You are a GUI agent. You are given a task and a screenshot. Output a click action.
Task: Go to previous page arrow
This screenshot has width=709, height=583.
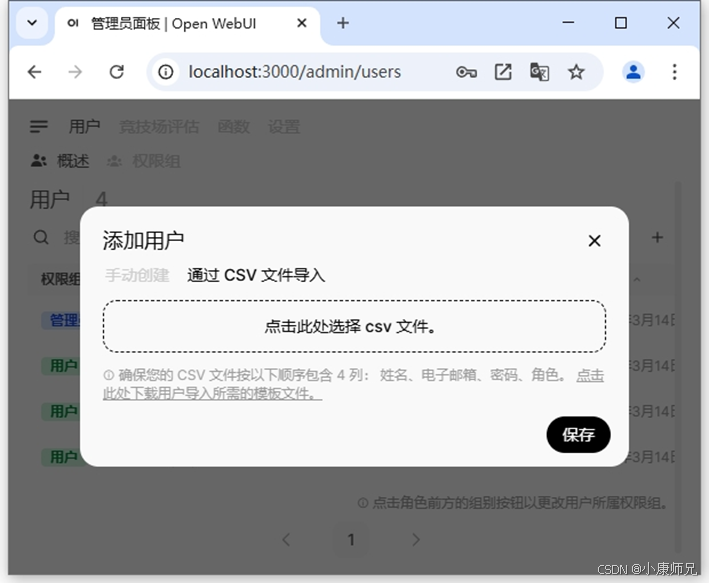click(x=286, y=539)
